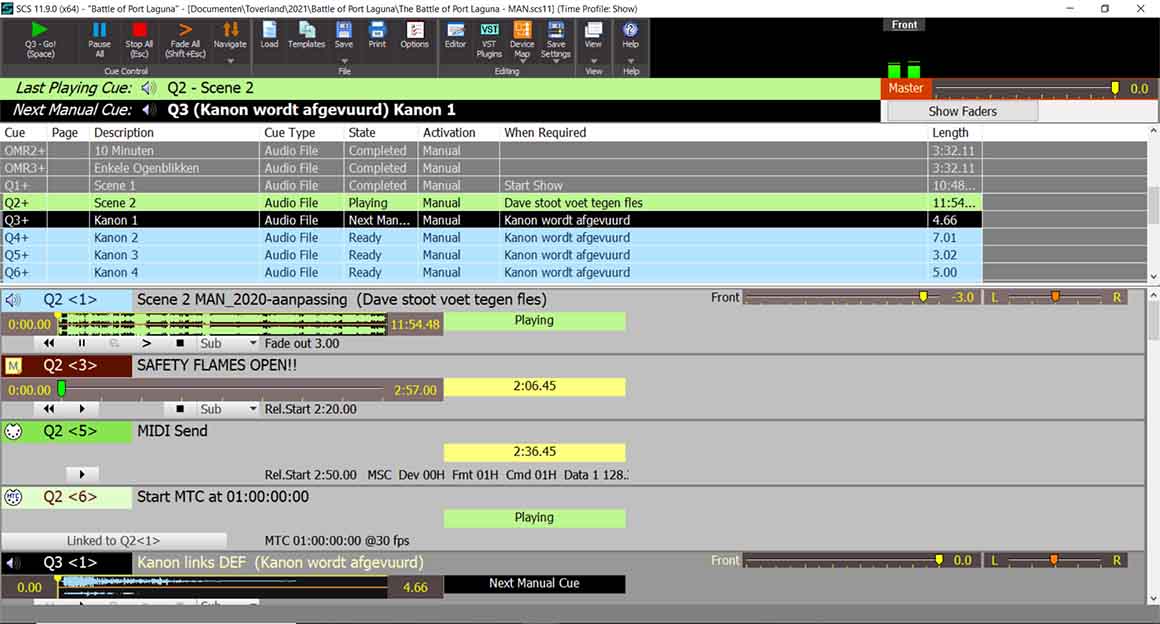The image size is (1160, 624).
Task: Click the Print icon in toolbar
Action: pyautogui.click(x=377, y=36)
